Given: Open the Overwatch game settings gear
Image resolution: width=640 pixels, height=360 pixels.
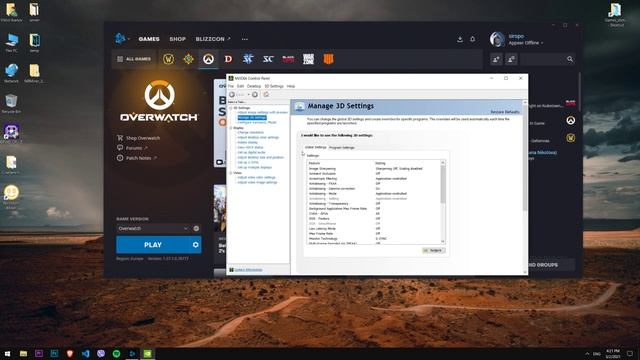Looking at the screenshot, I should coord(196,244).
